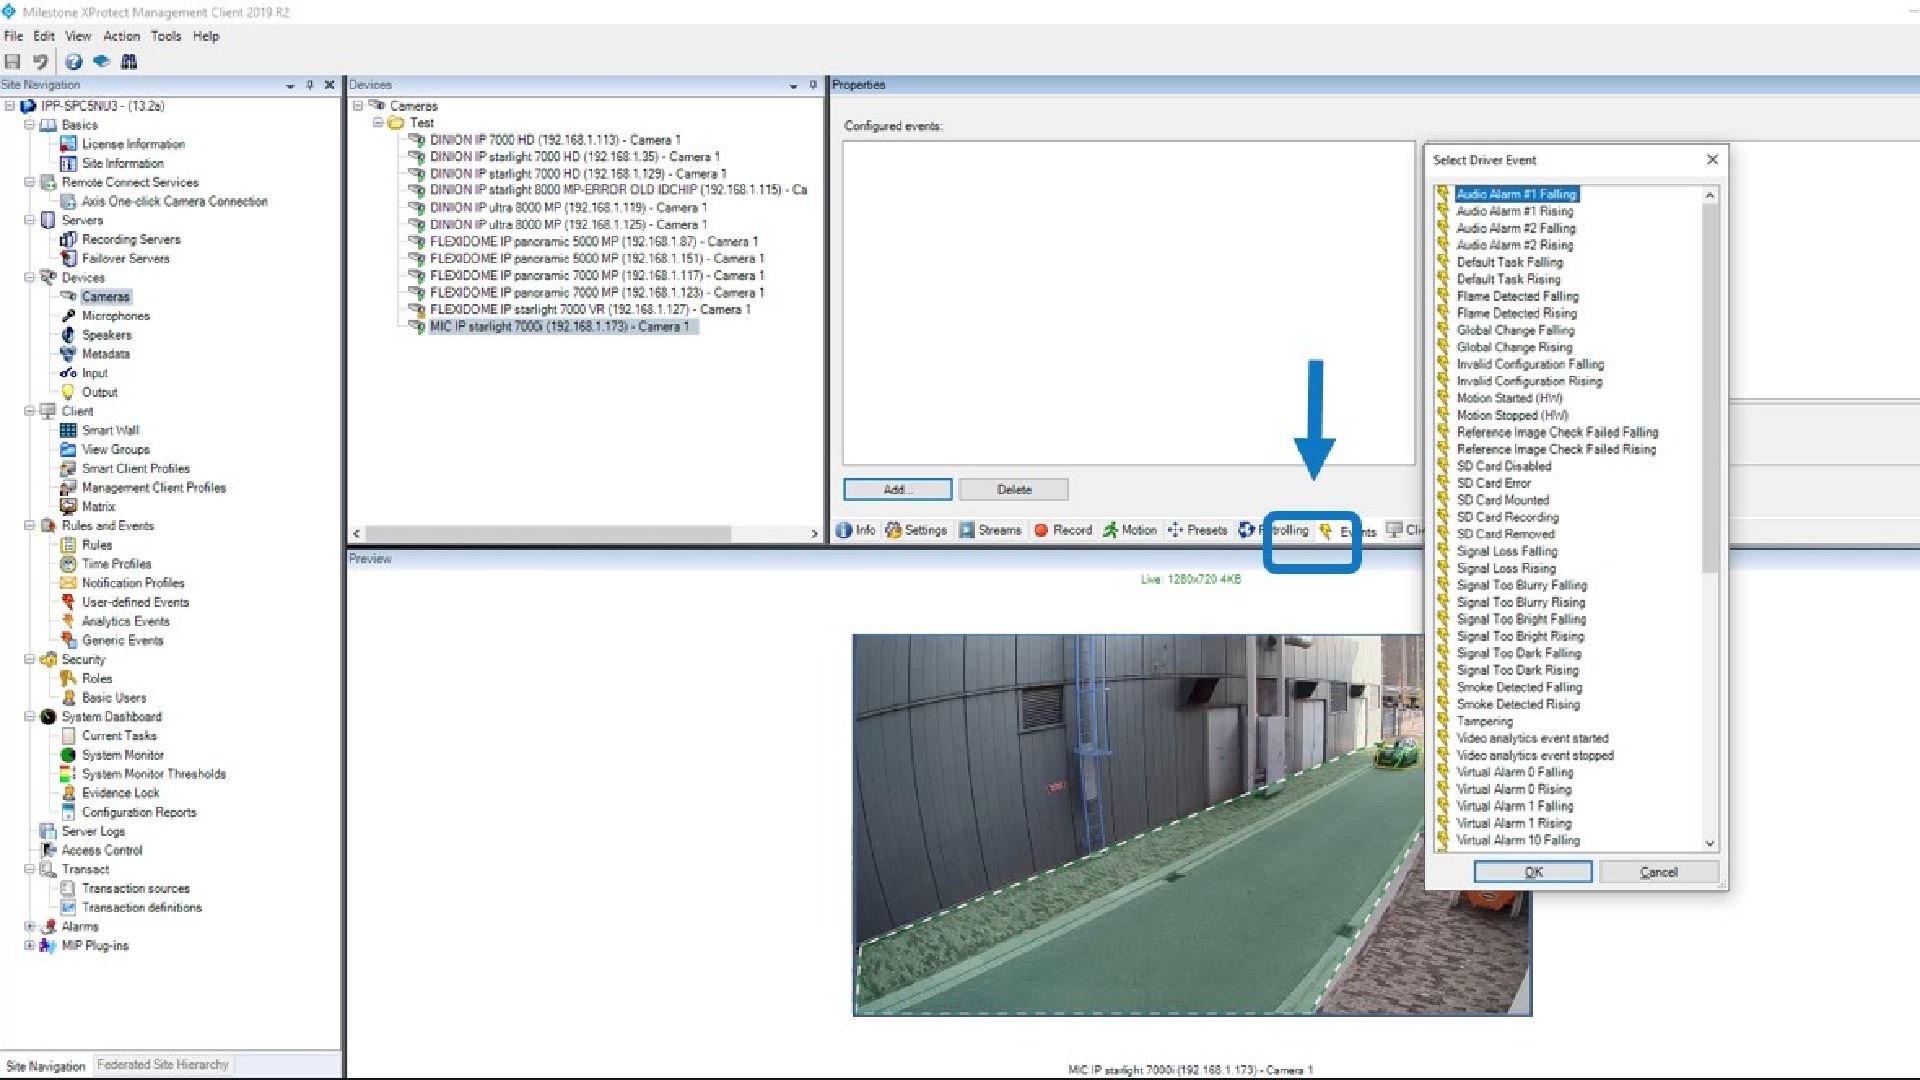Select Audio Alarm #1 Rising event
The width and height of the screenshot is (1920, 1080).
point(1514,211)
